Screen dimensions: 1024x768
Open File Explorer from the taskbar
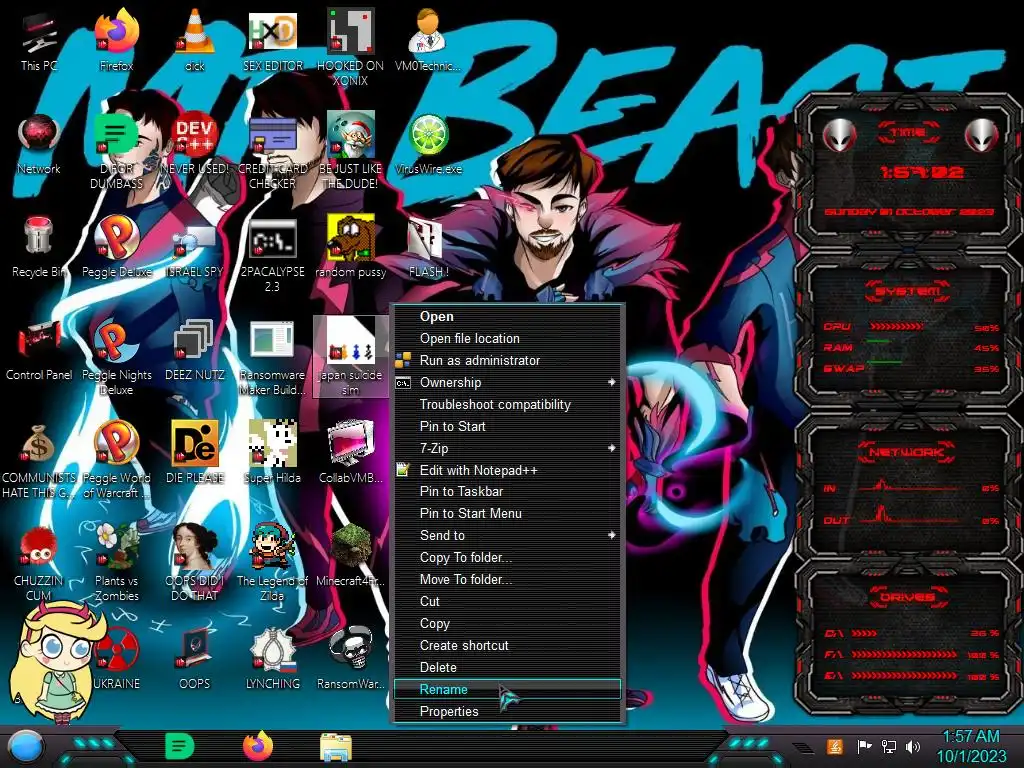336,748
